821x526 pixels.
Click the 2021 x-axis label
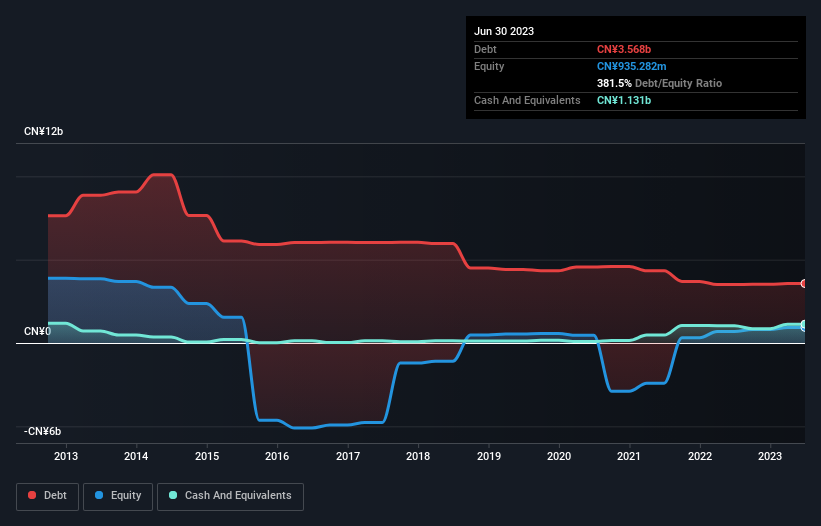click(x=629, y=456)
